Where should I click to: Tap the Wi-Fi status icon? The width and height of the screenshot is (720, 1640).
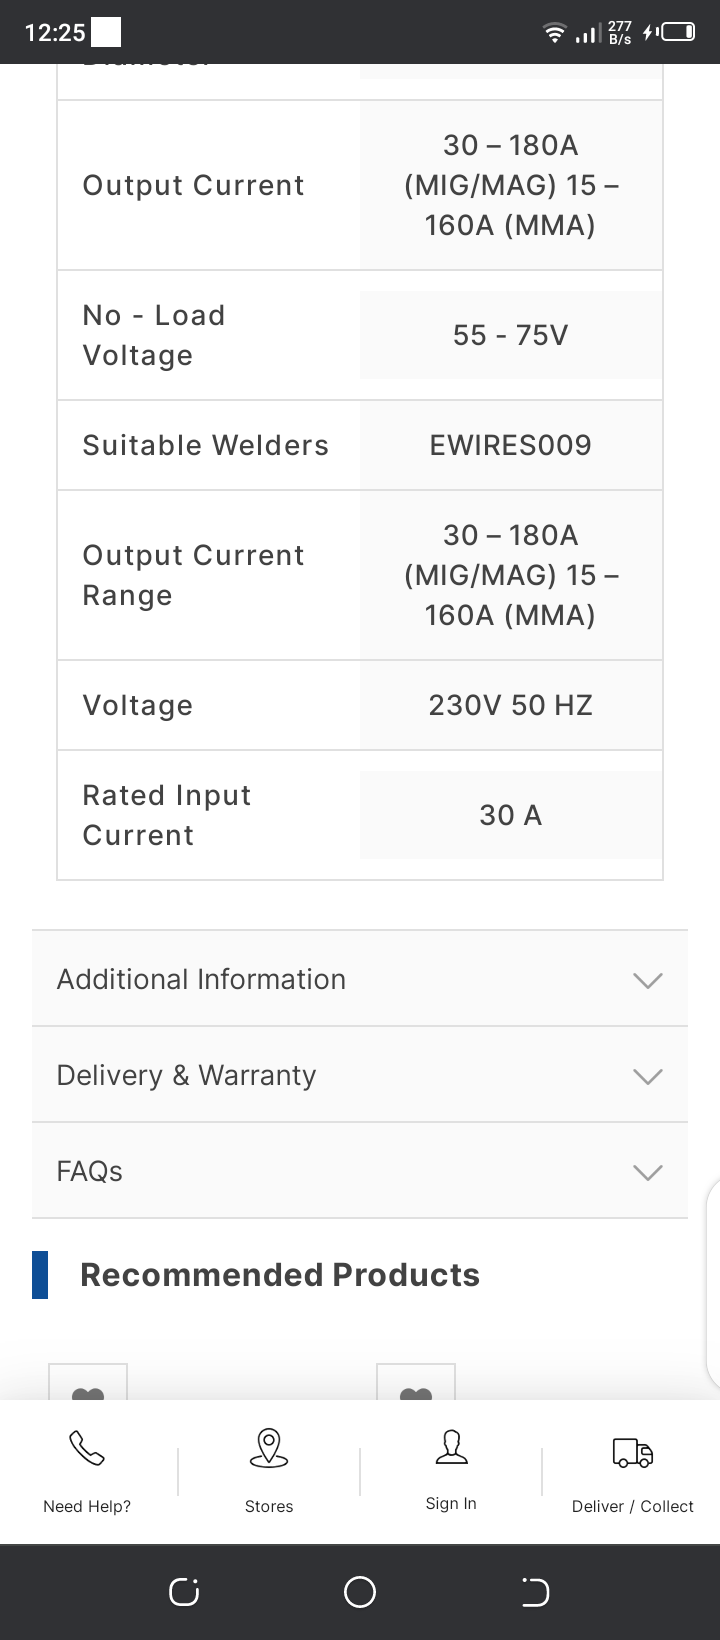click(554, 33)
